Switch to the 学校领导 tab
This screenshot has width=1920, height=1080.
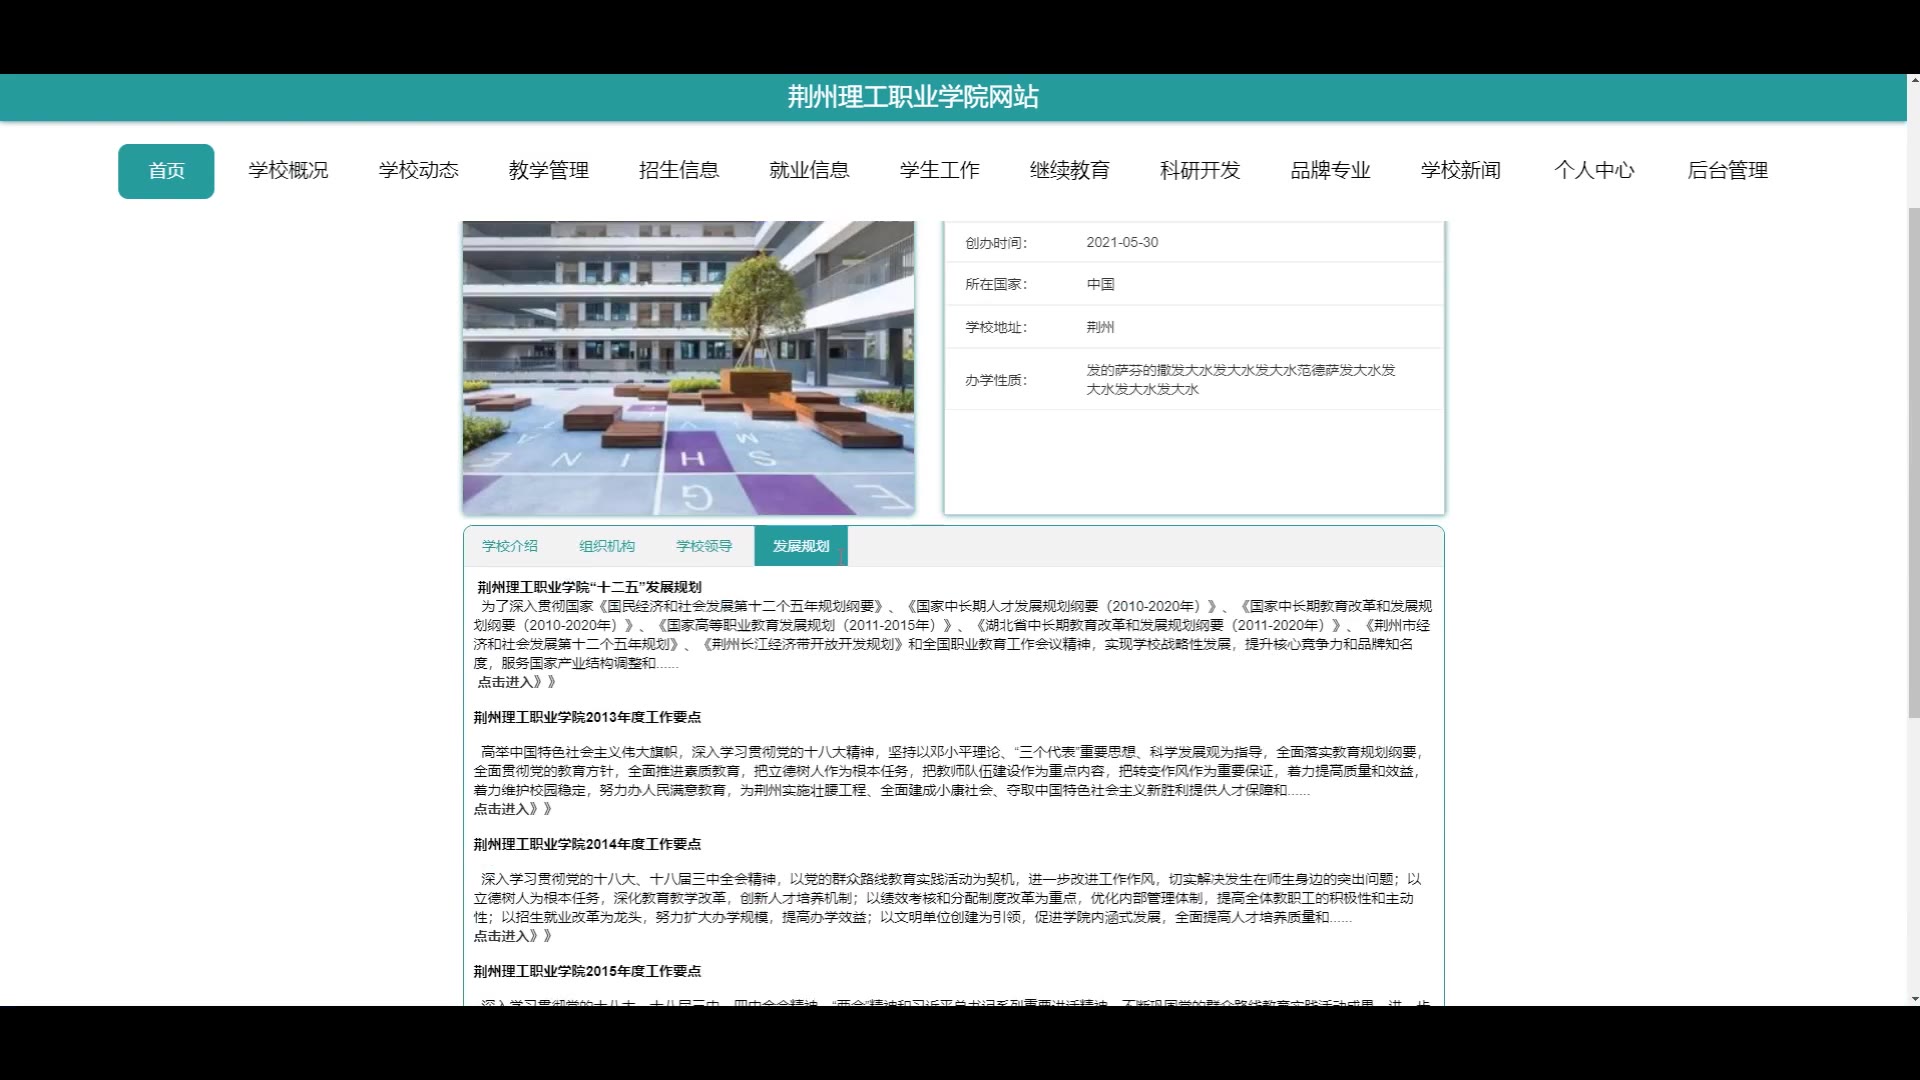tap(704, 546)
